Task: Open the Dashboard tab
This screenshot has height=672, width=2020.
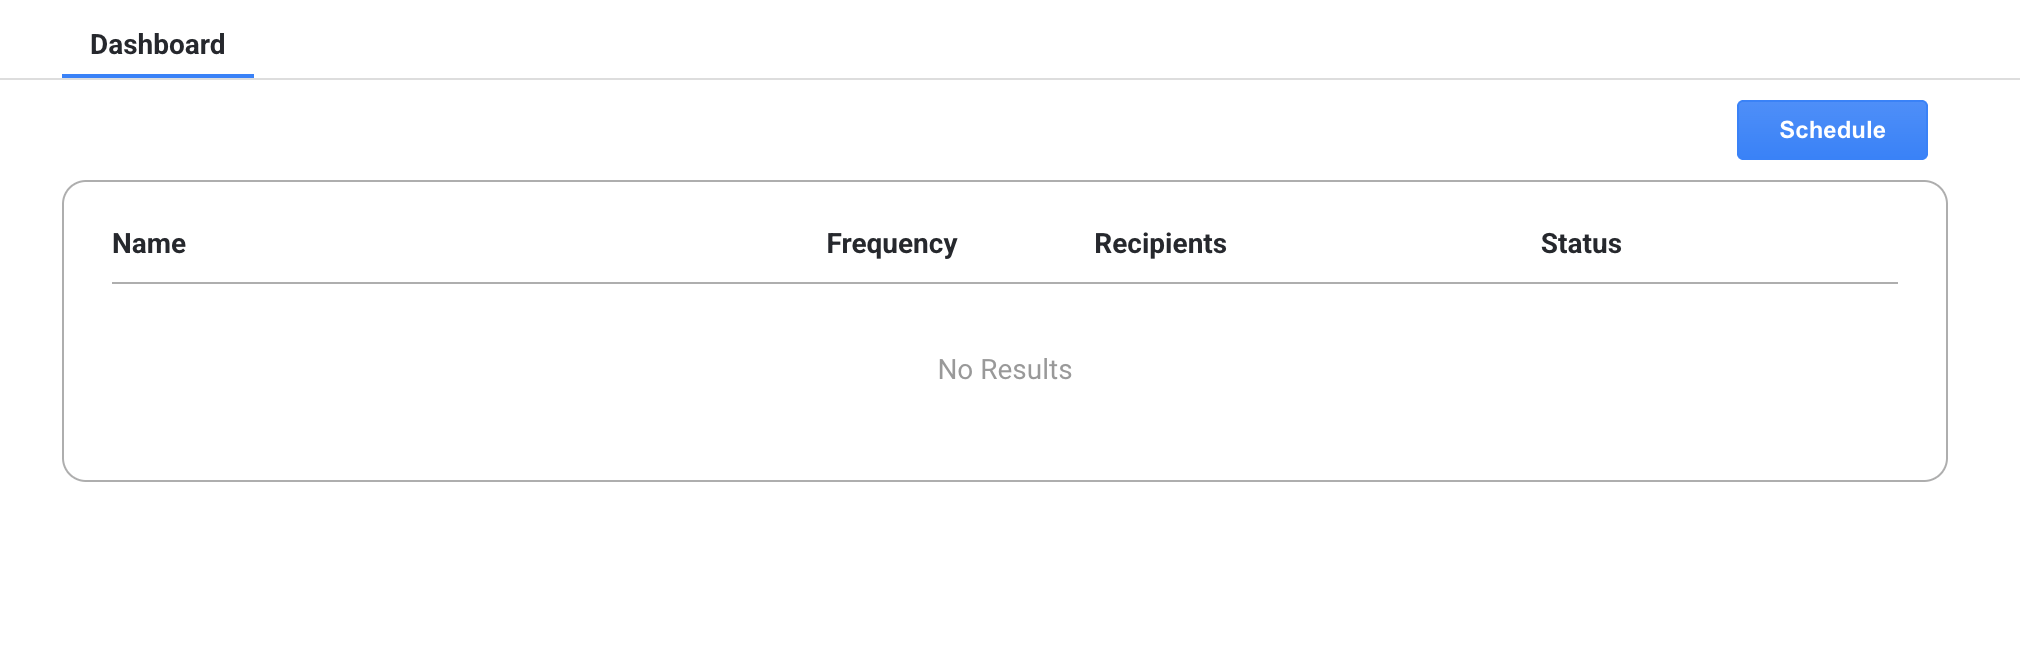Action: (157, 45)
